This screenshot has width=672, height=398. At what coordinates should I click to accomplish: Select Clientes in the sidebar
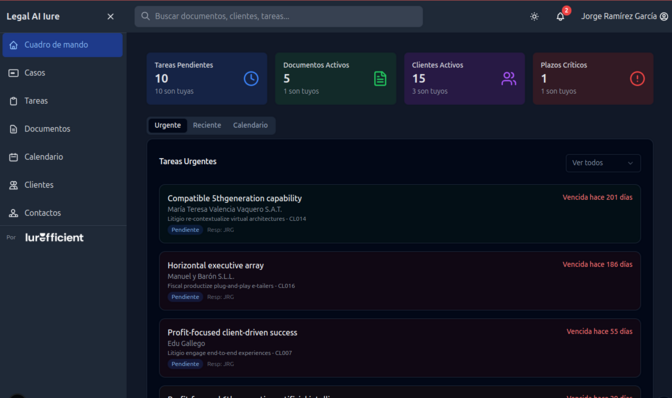[x=63, y=185]
